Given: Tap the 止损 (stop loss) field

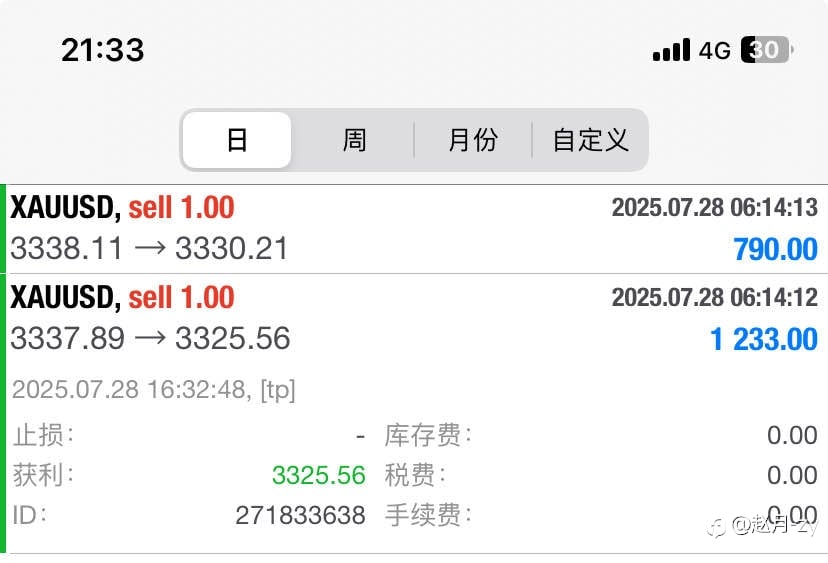Looking at the screenshot, I should coord(189,435).
